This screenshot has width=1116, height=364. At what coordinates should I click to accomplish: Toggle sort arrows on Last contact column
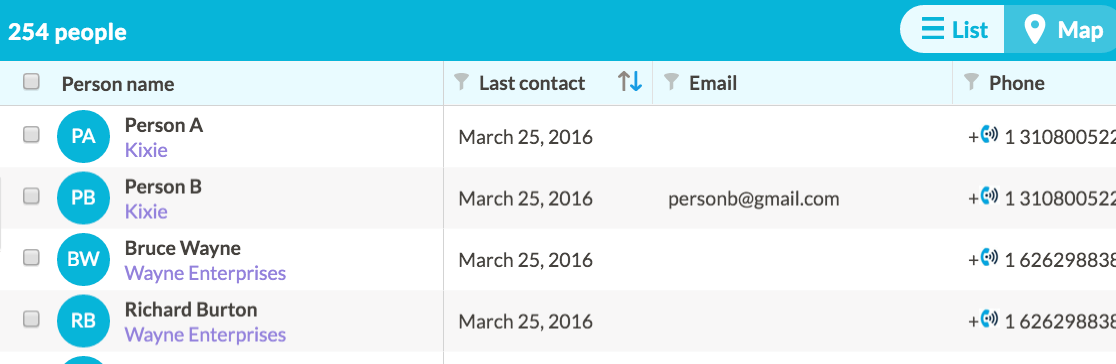click(x=630, y=82)
